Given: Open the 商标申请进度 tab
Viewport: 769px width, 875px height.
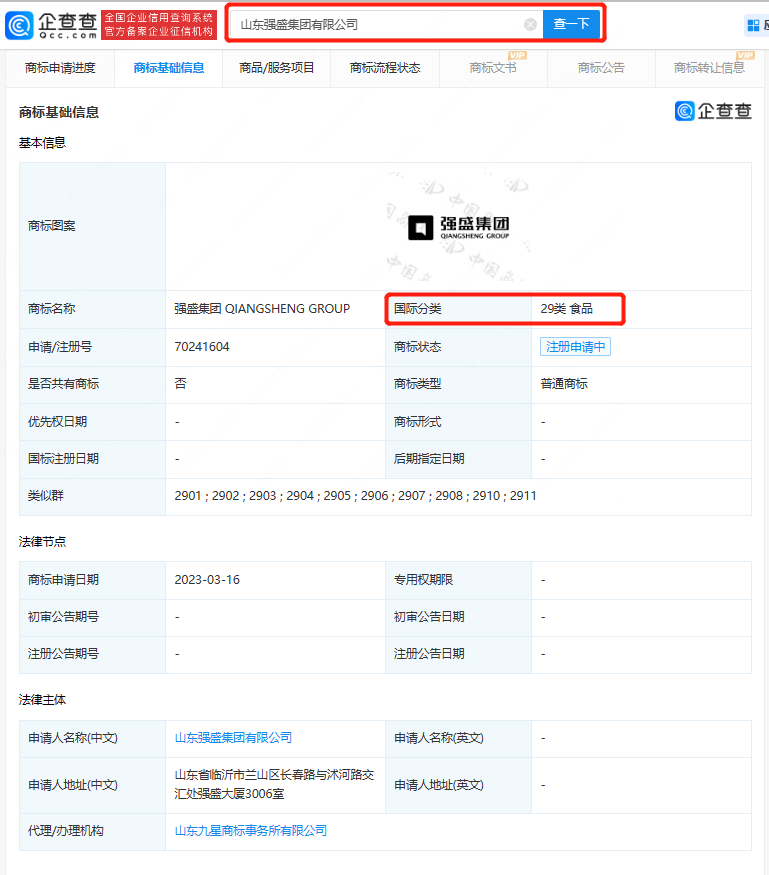Looking at the screenshot, I should coord(60,68).
